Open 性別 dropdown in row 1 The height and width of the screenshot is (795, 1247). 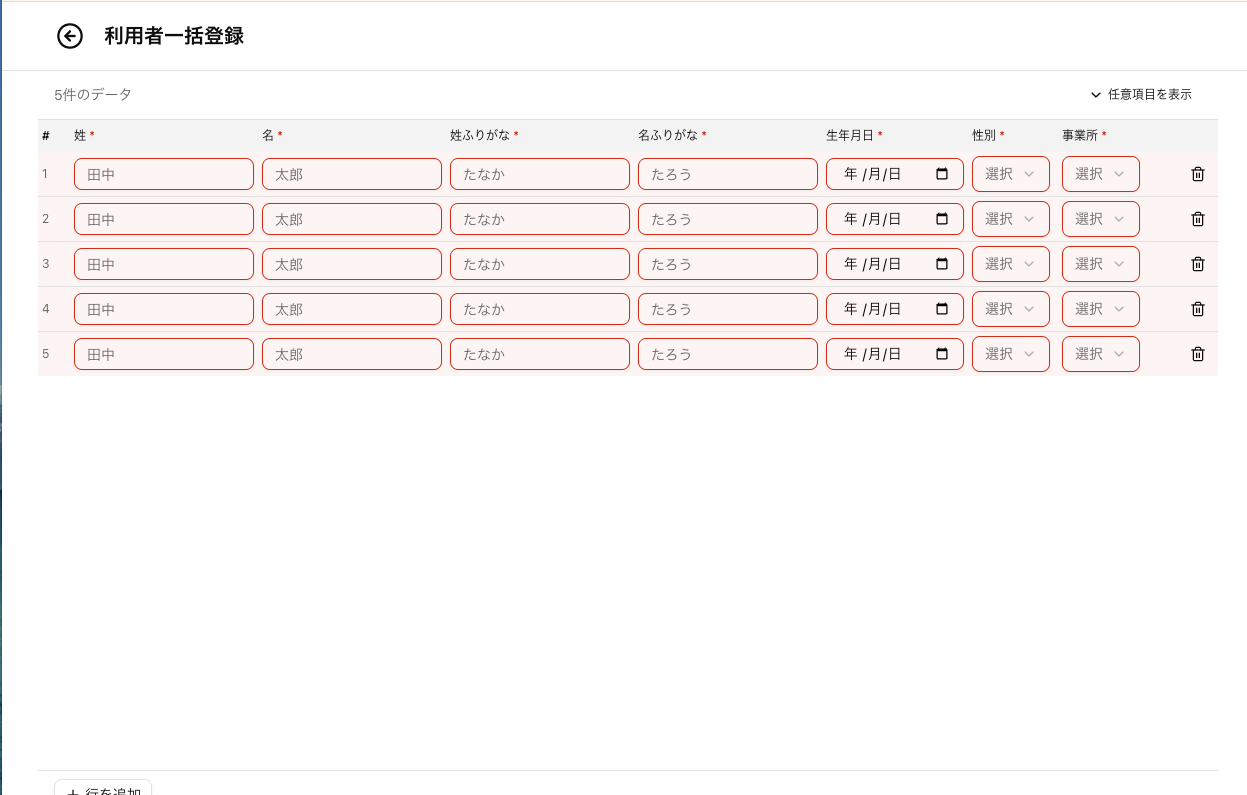click(1010, 174)
